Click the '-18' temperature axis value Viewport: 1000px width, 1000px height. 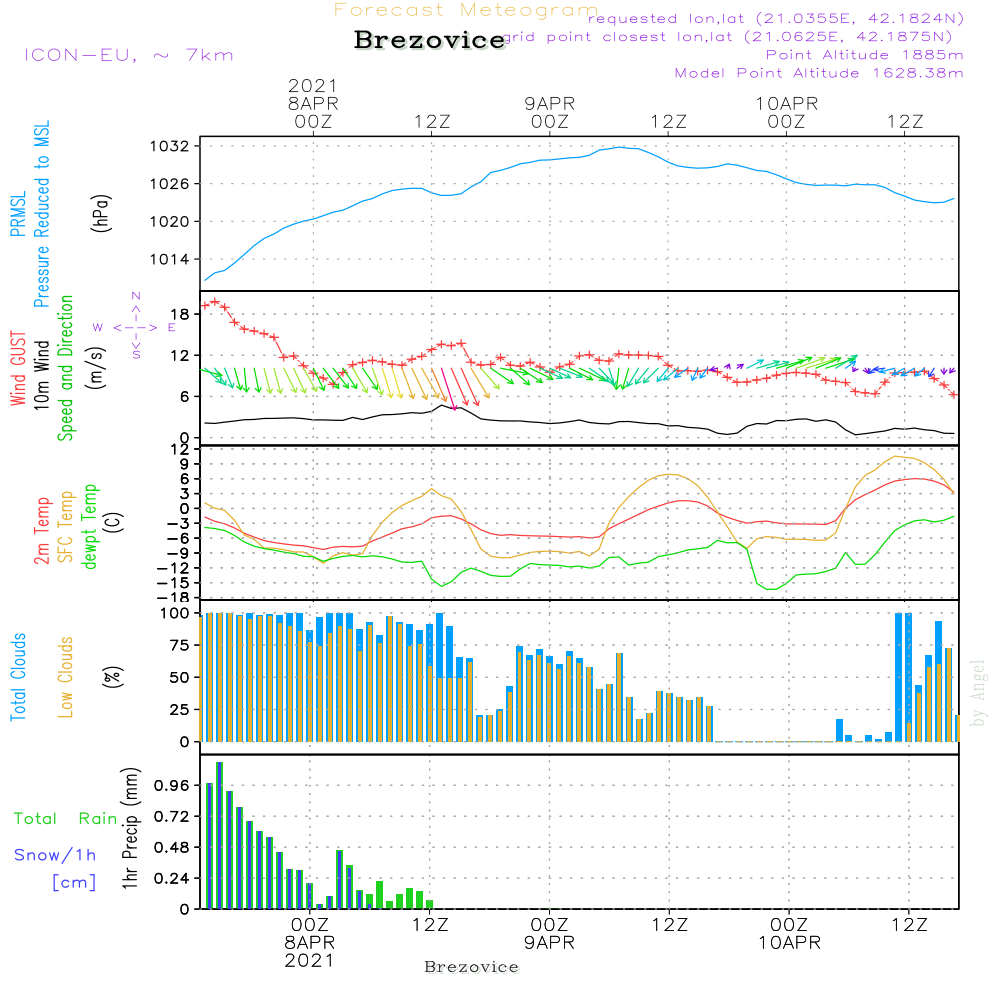pyautogui.click(x=172, y=597)
